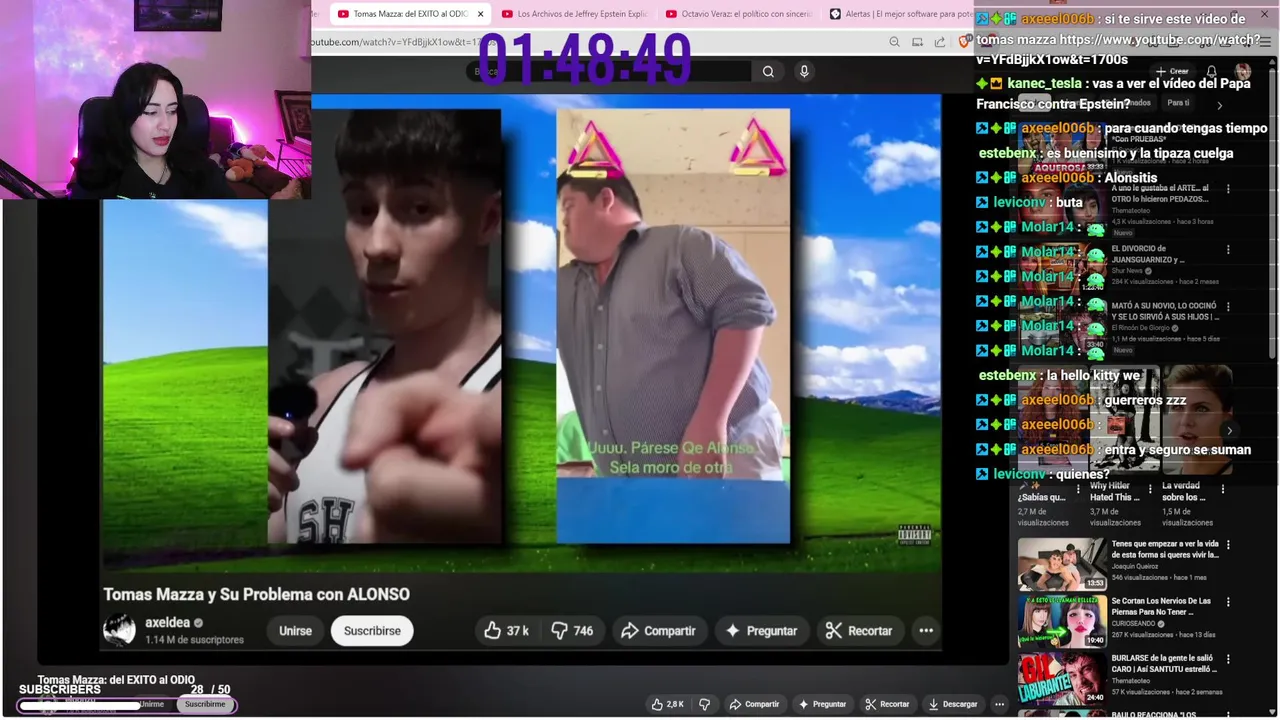The image size is (1280, 720).
Task: Open the browser share icon in address bar
Action: click(940, 42)
